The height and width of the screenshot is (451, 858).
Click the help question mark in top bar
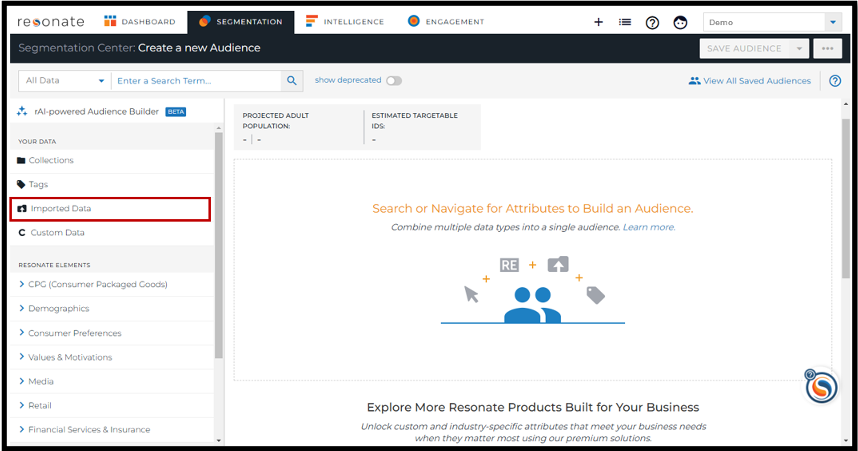[652, 22]
